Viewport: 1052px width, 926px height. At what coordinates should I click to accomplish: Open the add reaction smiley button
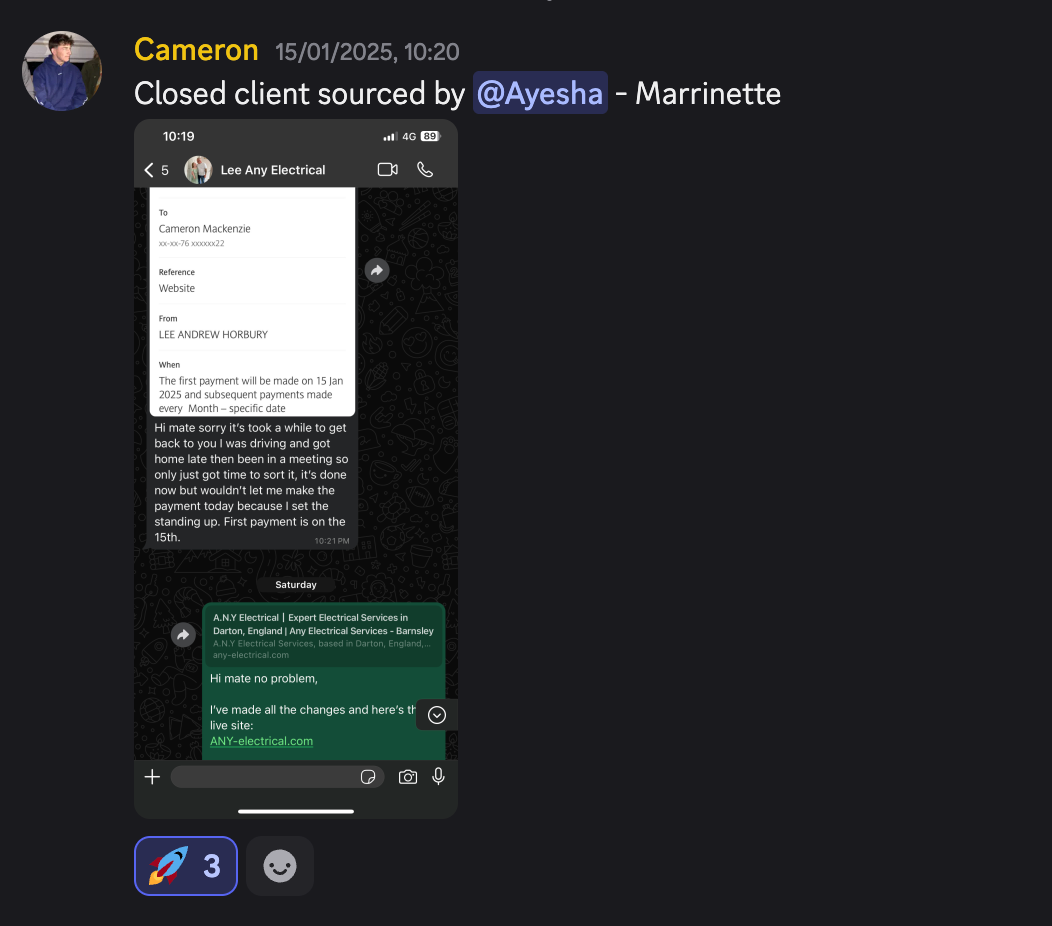tap(280, 866)
